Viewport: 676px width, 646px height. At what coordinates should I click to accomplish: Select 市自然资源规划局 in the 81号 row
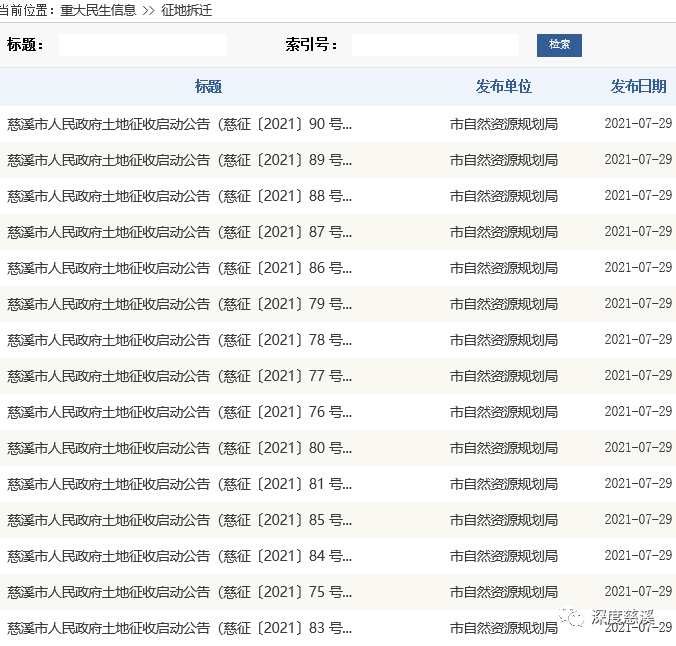[504, 484]
